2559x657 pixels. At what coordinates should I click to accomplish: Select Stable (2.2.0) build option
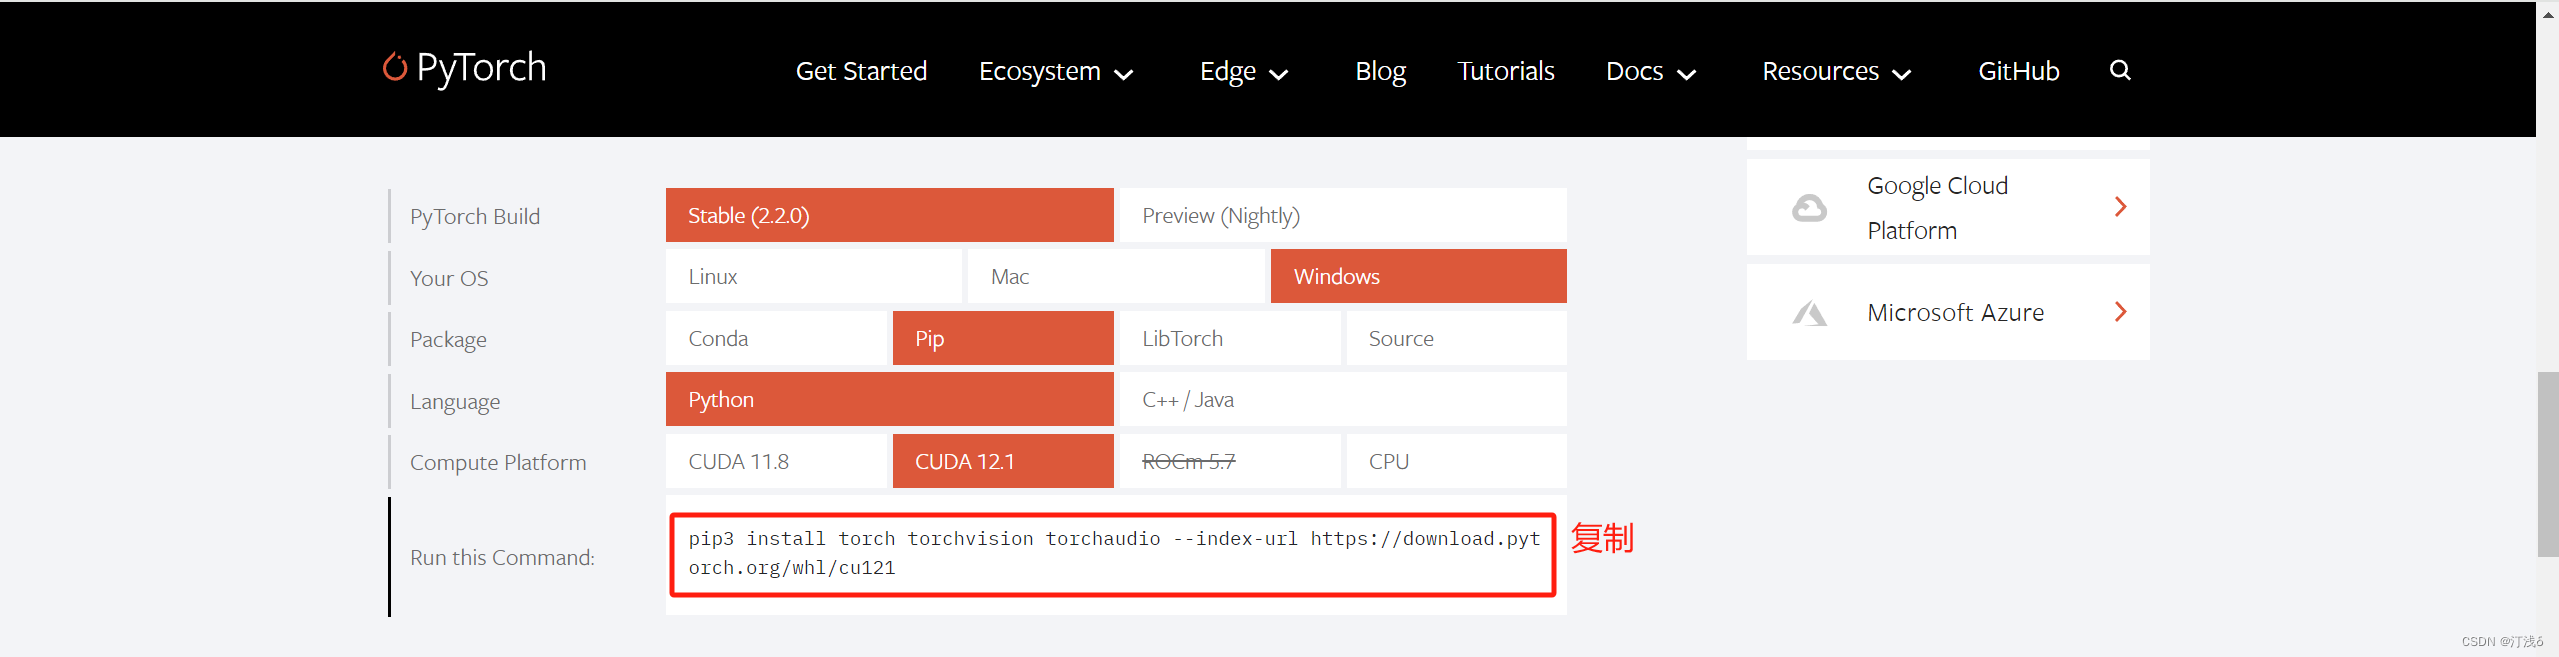(889, 215)
